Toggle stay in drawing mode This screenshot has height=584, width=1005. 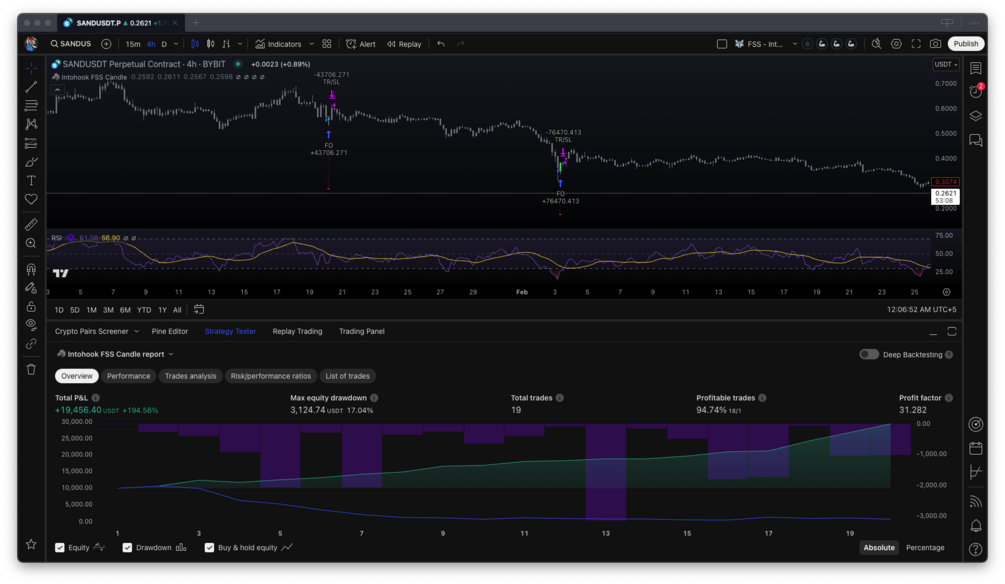click(31, 288)
